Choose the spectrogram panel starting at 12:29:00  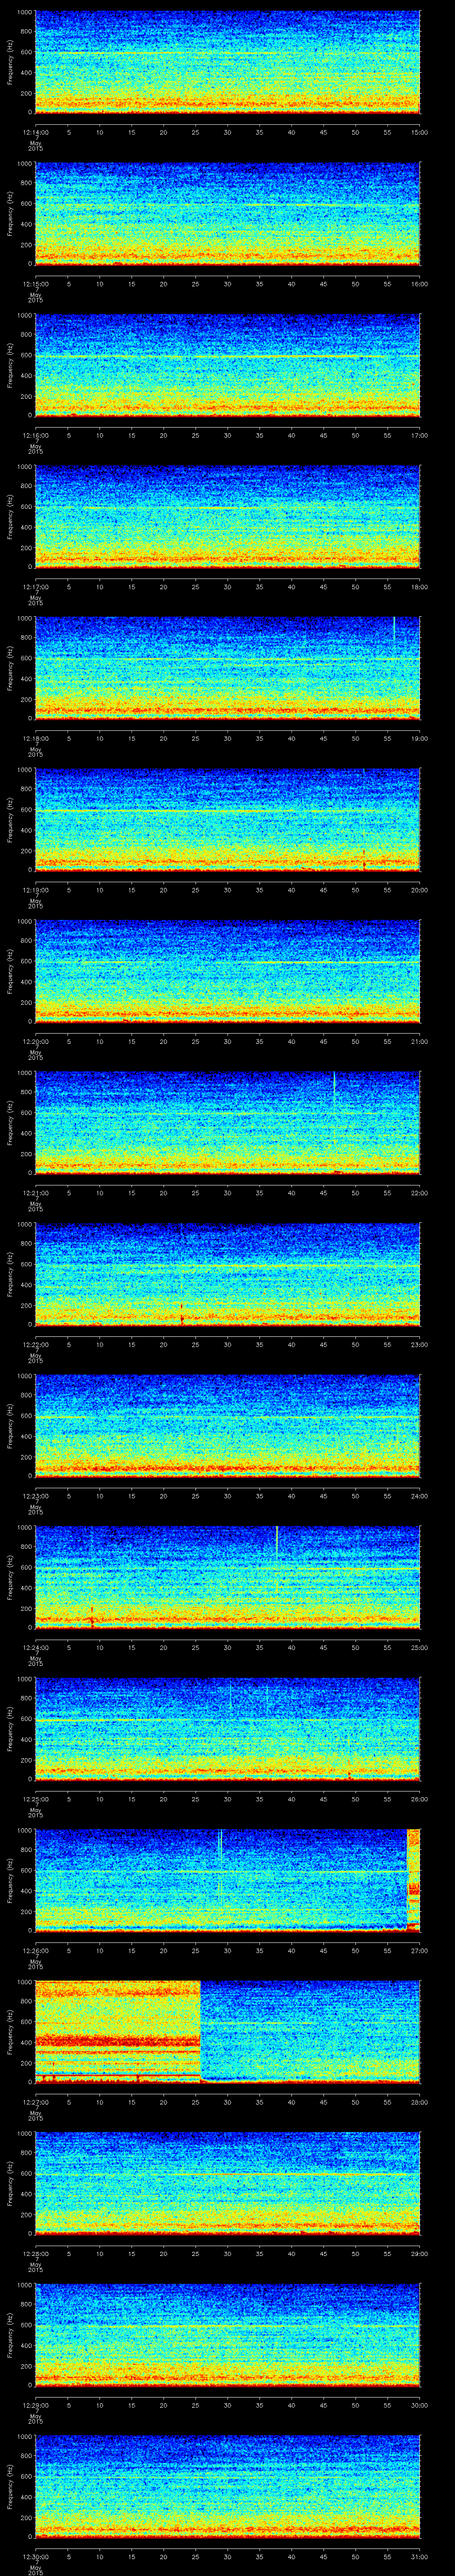click(227, 2335)
